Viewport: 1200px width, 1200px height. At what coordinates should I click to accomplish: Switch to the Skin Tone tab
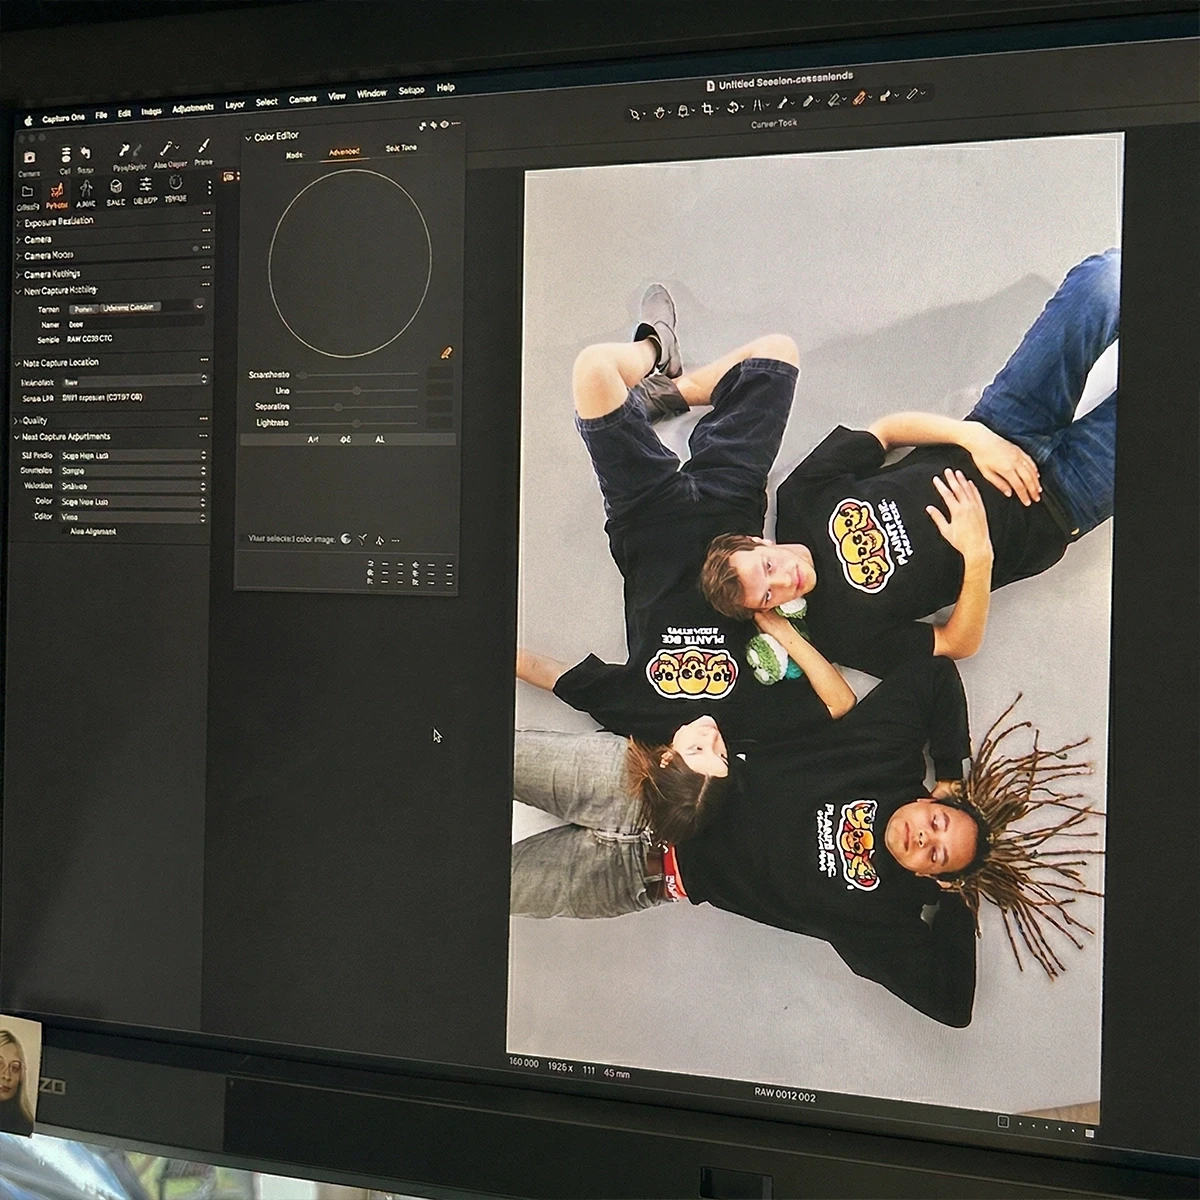(402, 149)
